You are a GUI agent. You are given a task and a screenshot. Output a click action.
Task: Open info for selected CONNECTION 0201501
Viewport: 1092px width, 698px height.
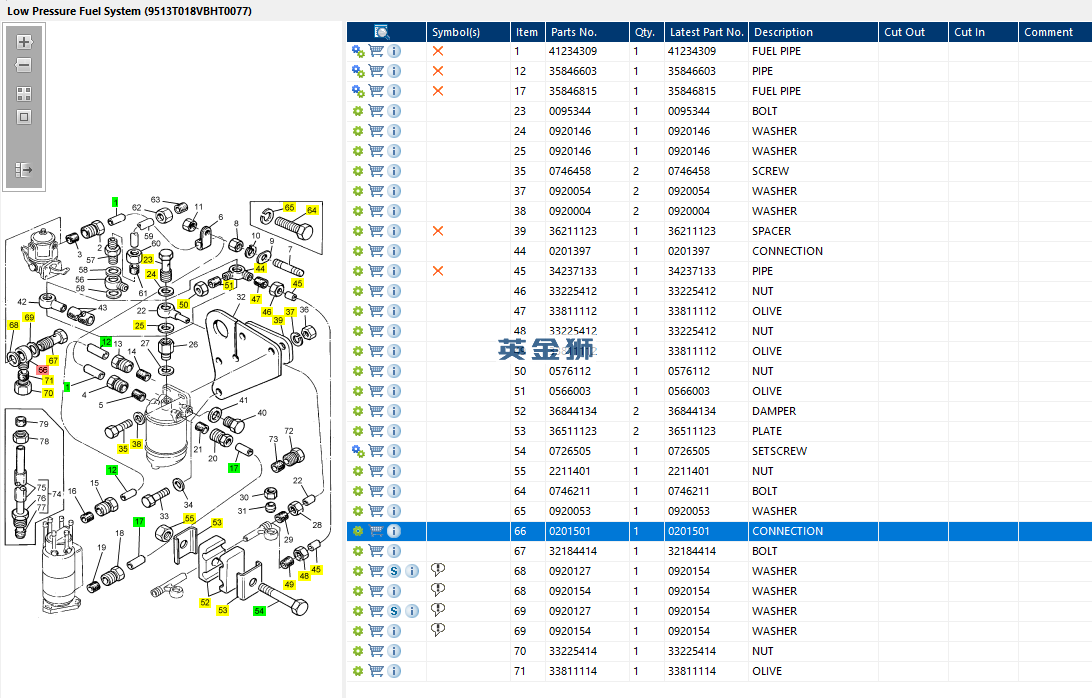point(394,531)
